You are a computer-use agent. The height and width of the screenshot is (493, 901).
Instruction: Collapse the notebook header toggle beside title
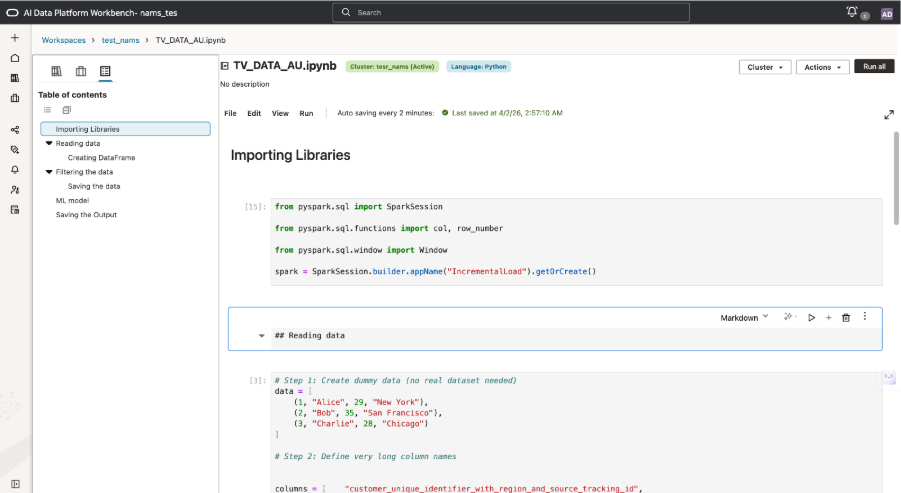point(225,66)
